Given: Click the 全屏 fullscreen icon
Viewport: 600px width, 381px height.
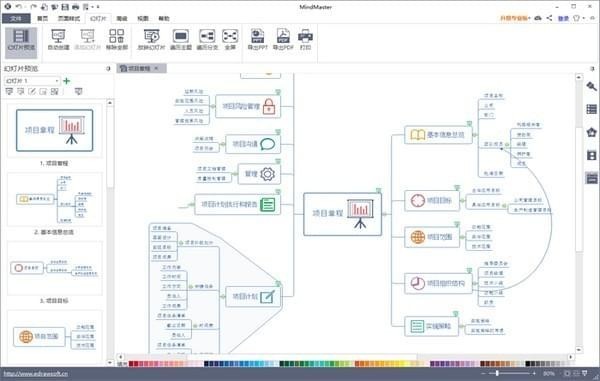Looking at the screenshot, I should [230, 40].
